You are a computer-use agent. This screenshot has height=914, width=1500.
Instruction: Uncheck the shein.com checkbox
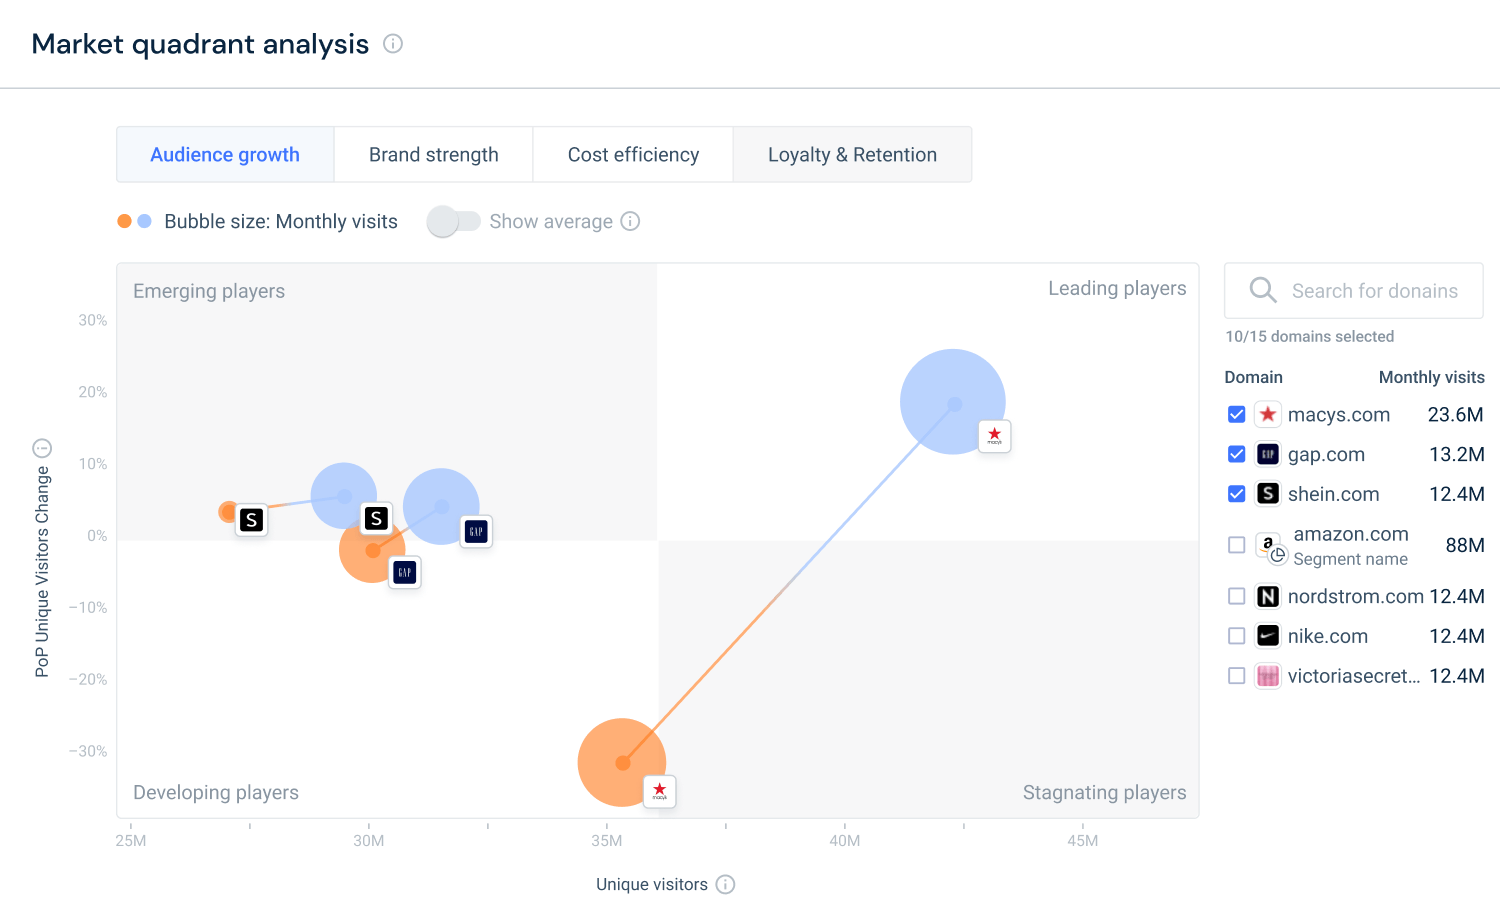[1236, 494]
